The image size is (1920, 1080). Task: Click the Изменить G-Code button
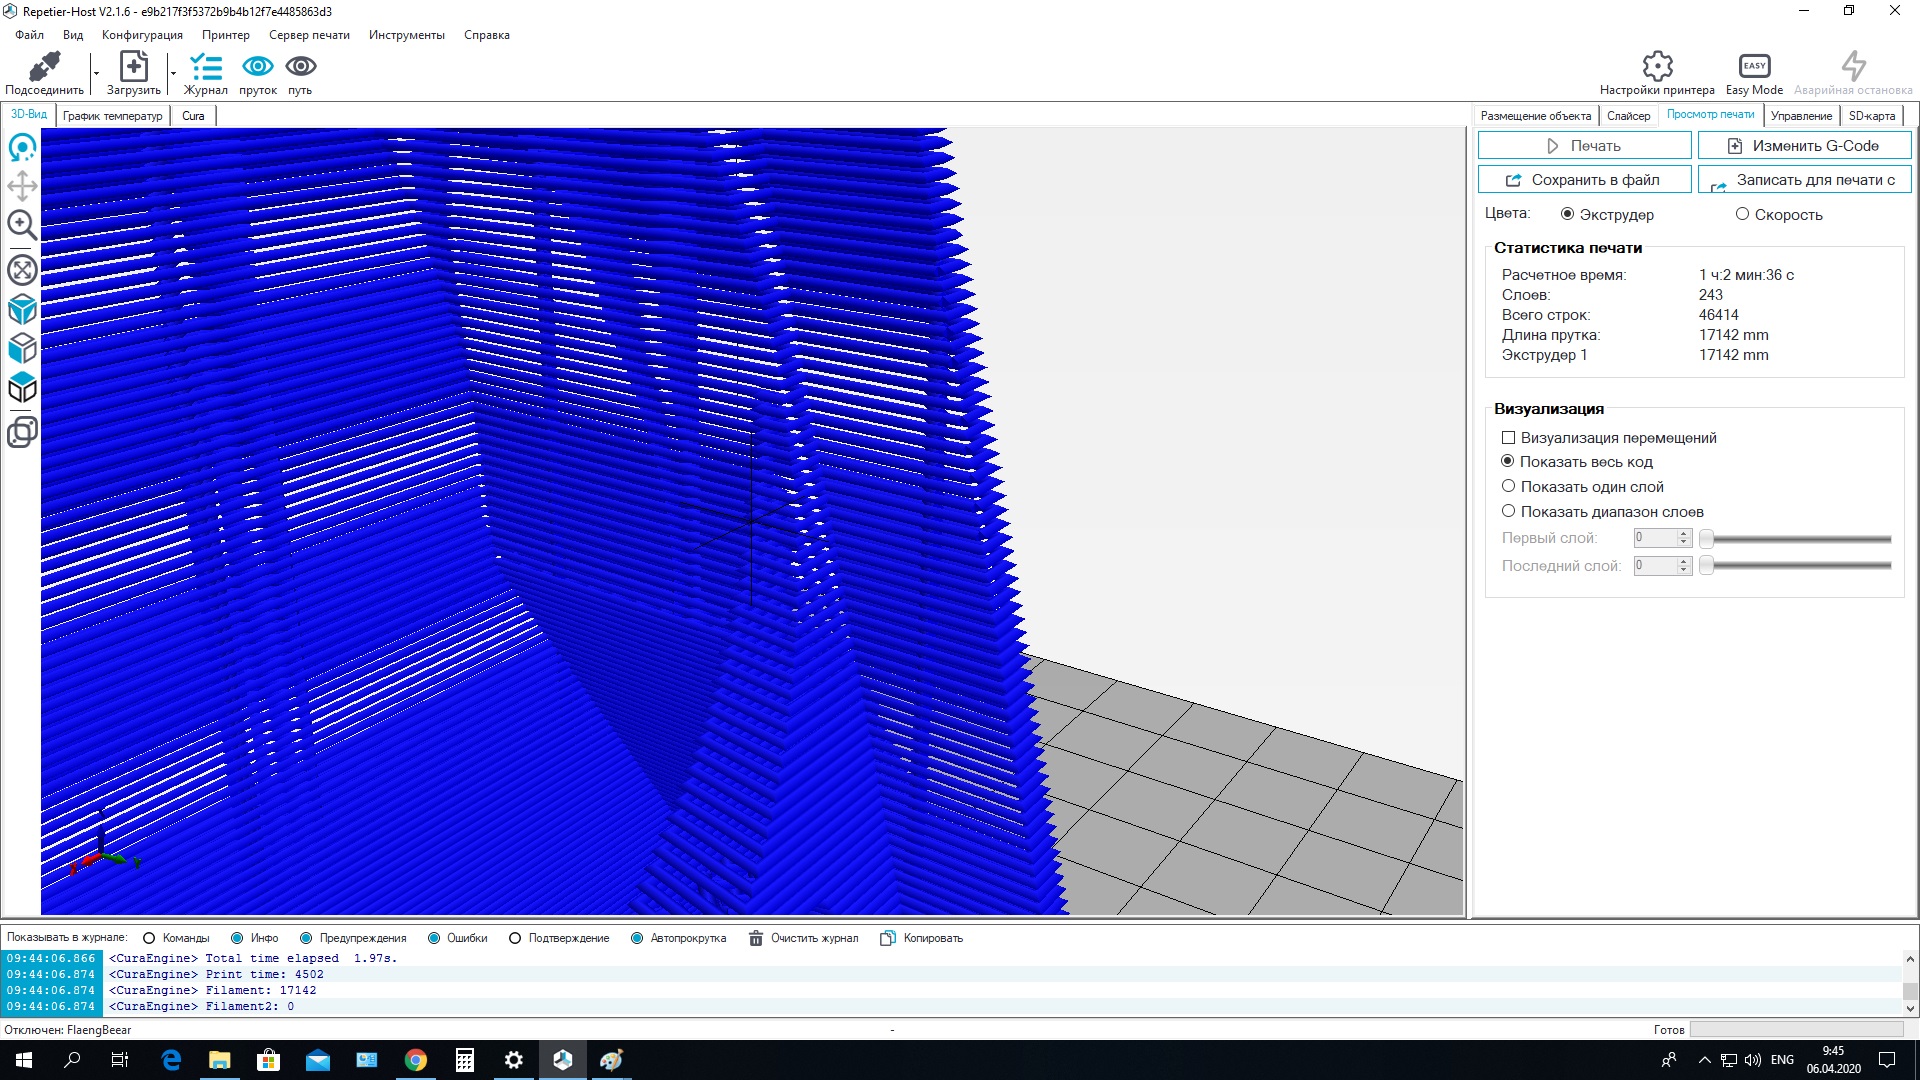(x=1804, y=146)
